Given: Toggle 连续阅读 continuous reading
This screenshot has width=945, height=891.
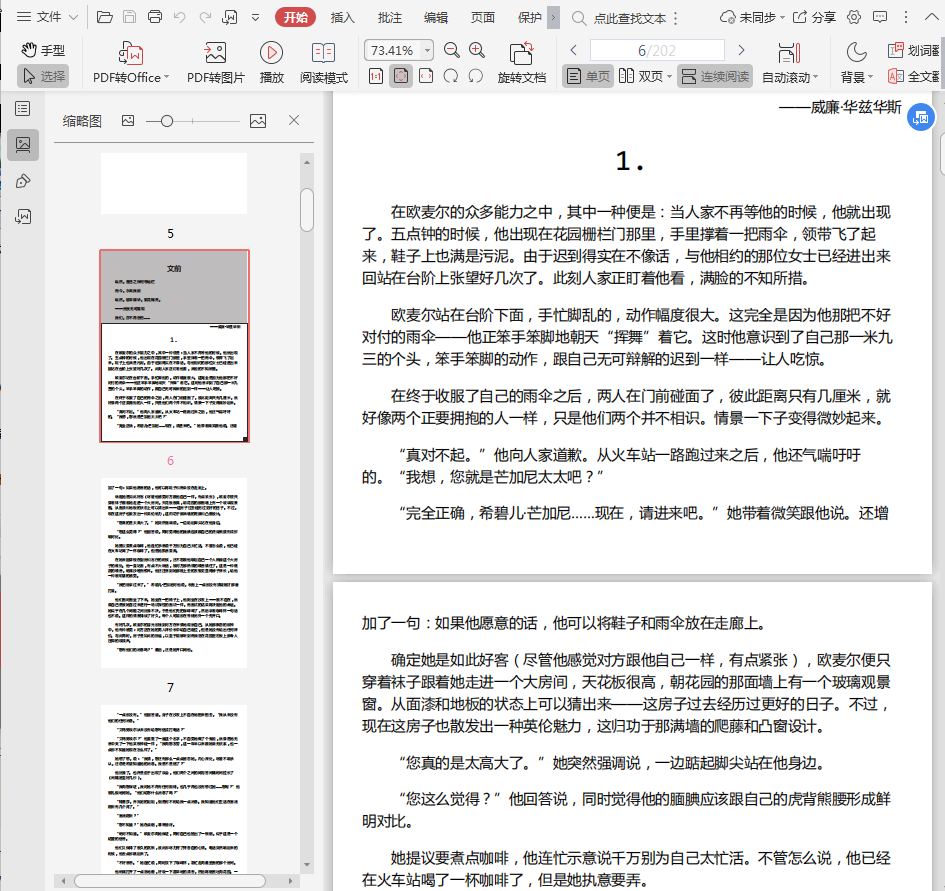Looking at the screenshot, I should [715, 76].
